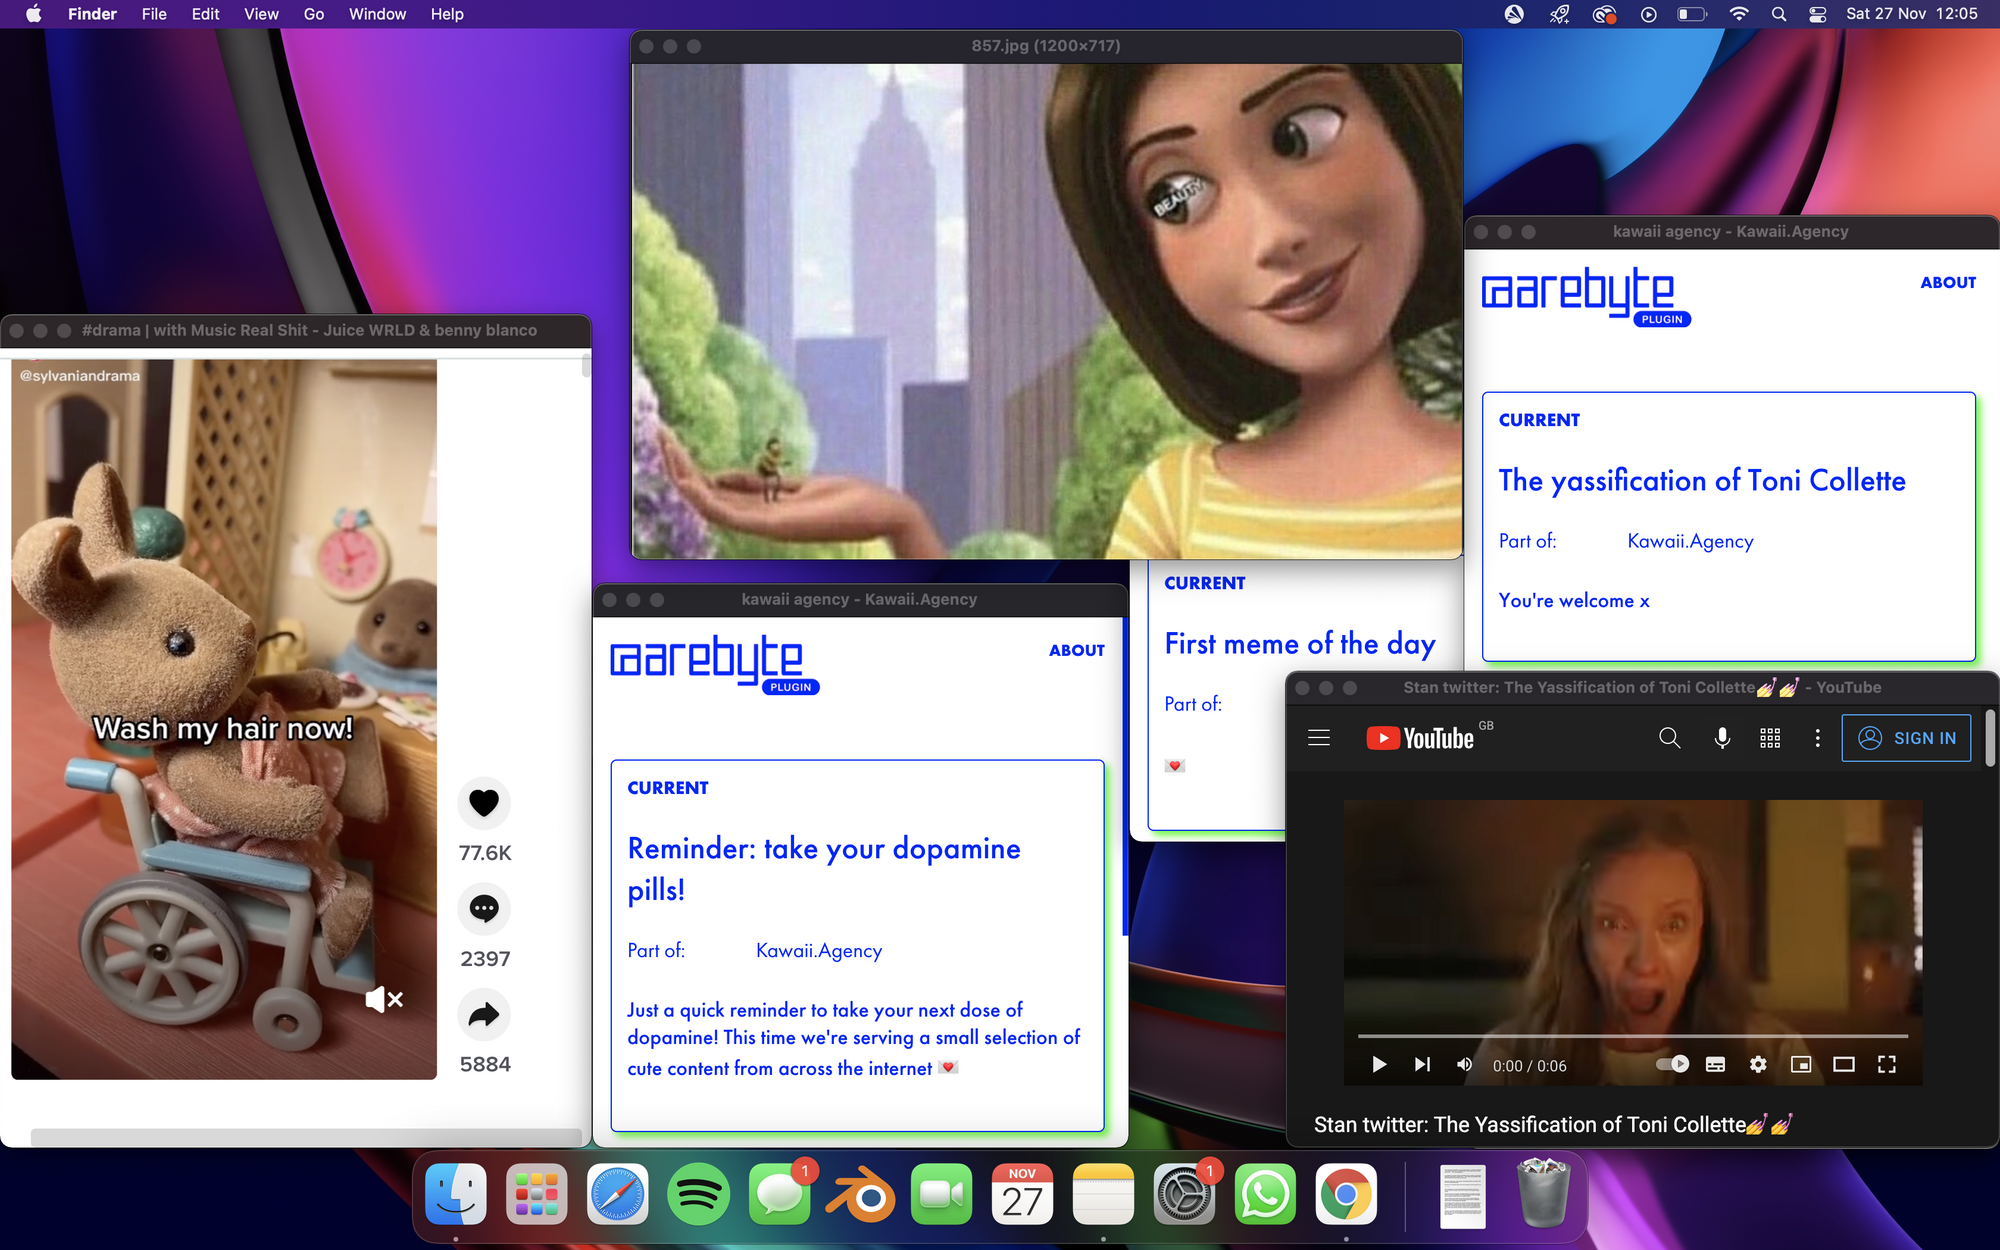The height and width of the screenshot is (1250, 2000).
Task: Open the Go menu
Action: click(314, 14)
